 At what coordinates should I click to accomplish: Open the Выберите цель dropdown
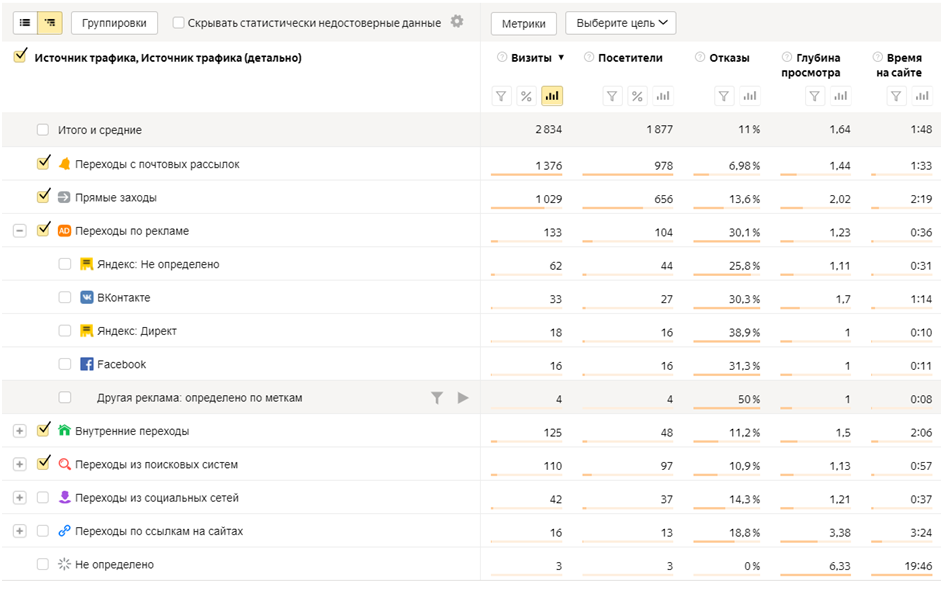[620, 23]
